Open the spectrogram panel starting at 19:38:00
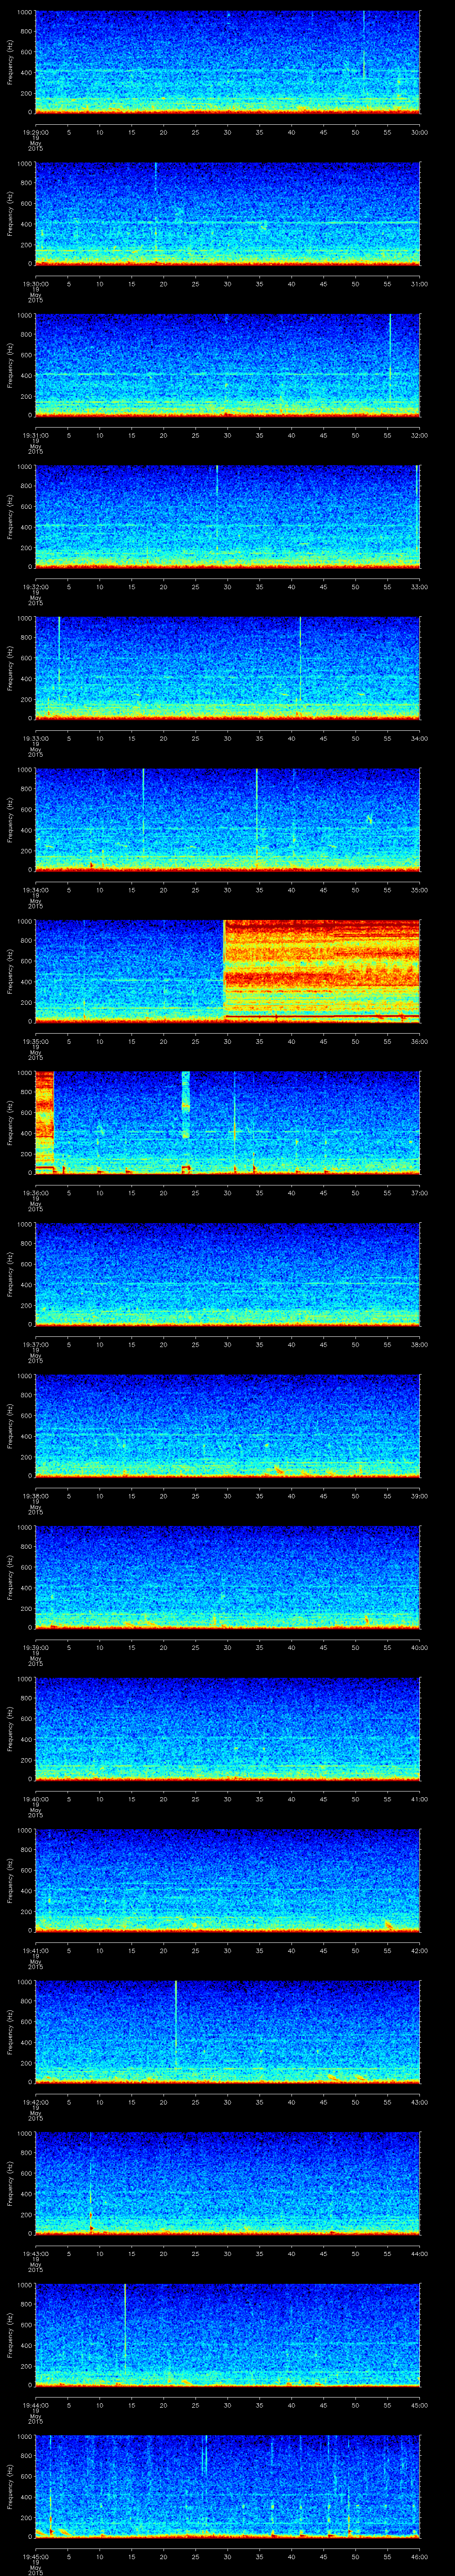 [x=227, y=1426]
